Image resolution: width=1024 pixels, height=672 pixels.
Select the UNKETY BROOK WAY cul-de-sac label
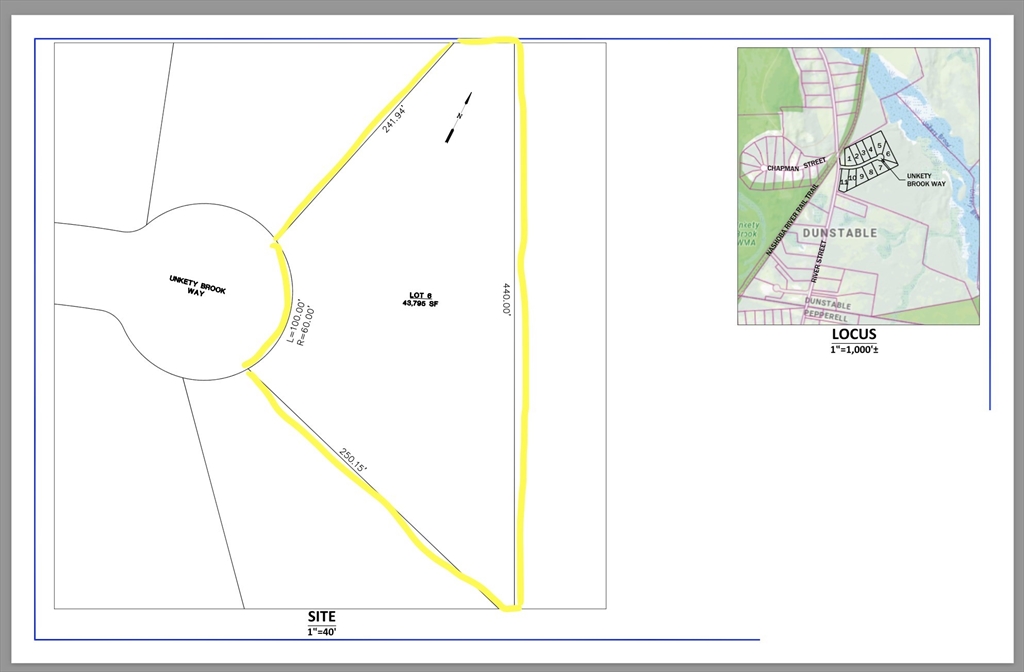pos(198,287)
